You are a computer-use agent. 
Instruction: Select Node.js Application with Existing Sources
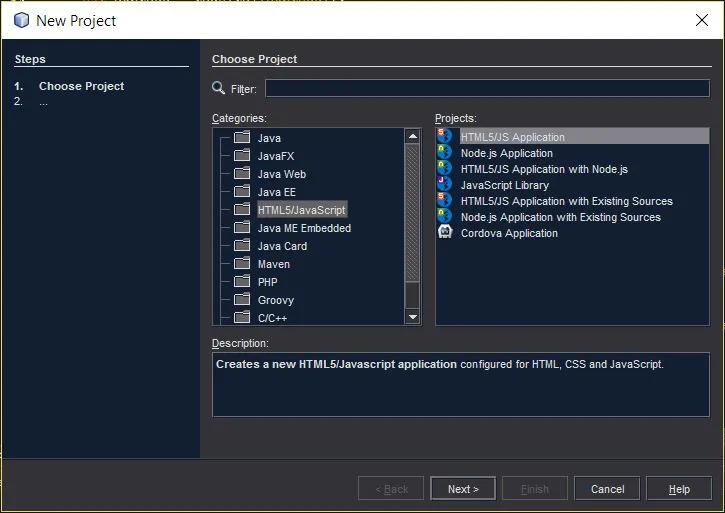pyautogui.click(x=560, y=217)
